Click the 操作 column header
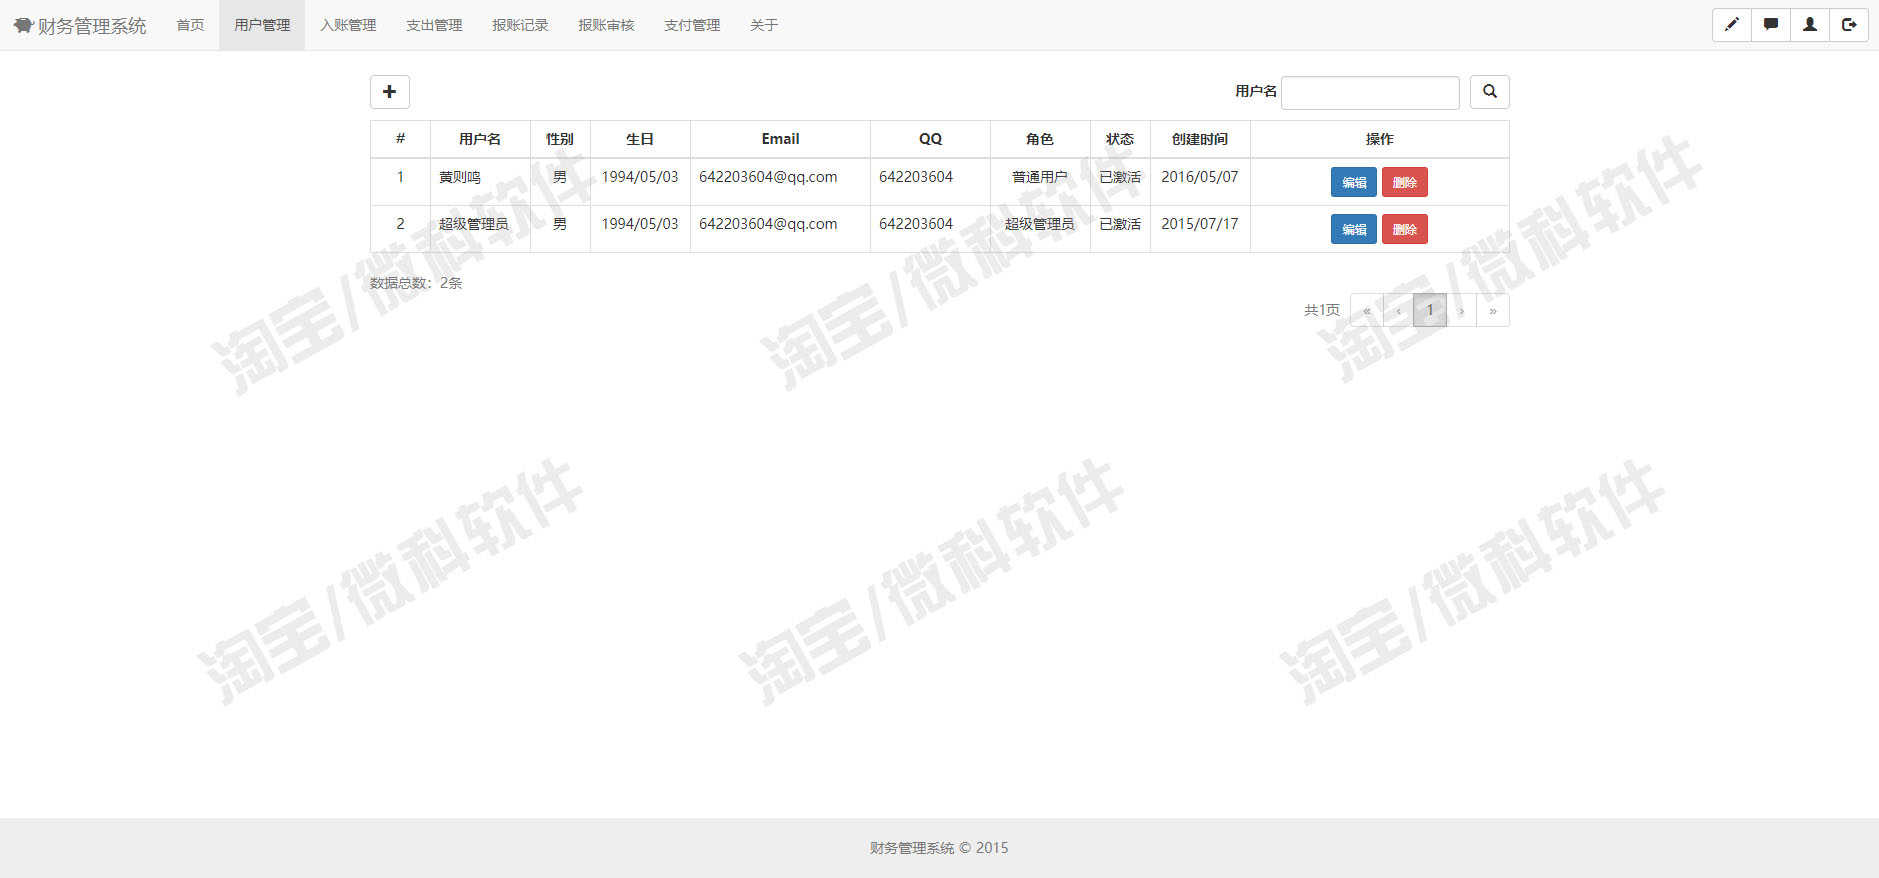Screen dimensions: 1879x878 (x=1380, y=139)
